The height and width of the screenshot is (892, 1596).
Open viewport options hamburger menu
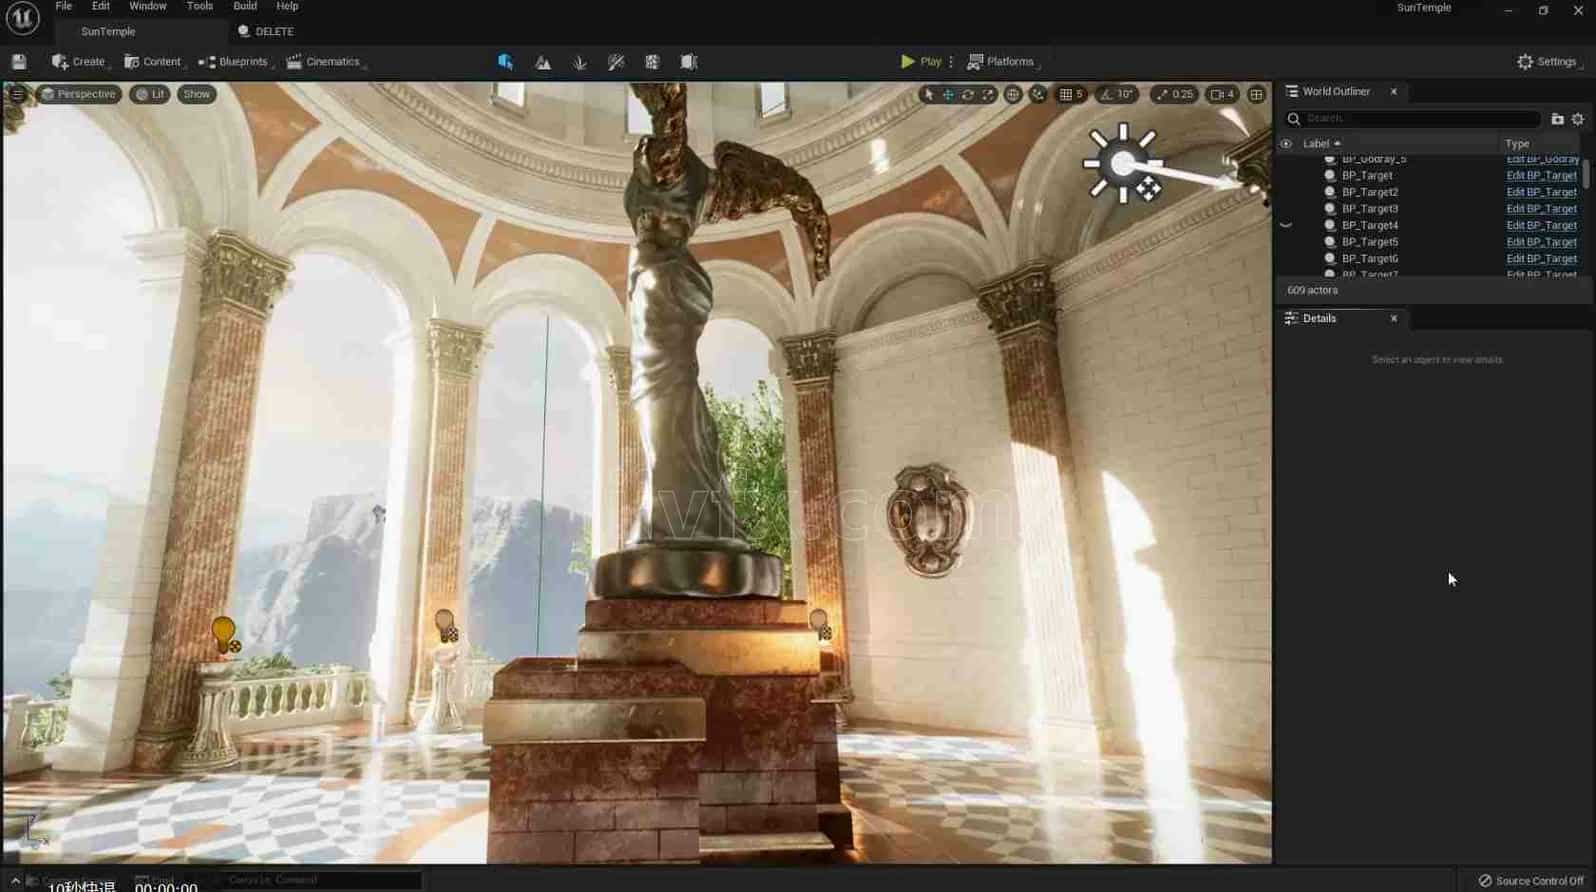pos(17,94)
